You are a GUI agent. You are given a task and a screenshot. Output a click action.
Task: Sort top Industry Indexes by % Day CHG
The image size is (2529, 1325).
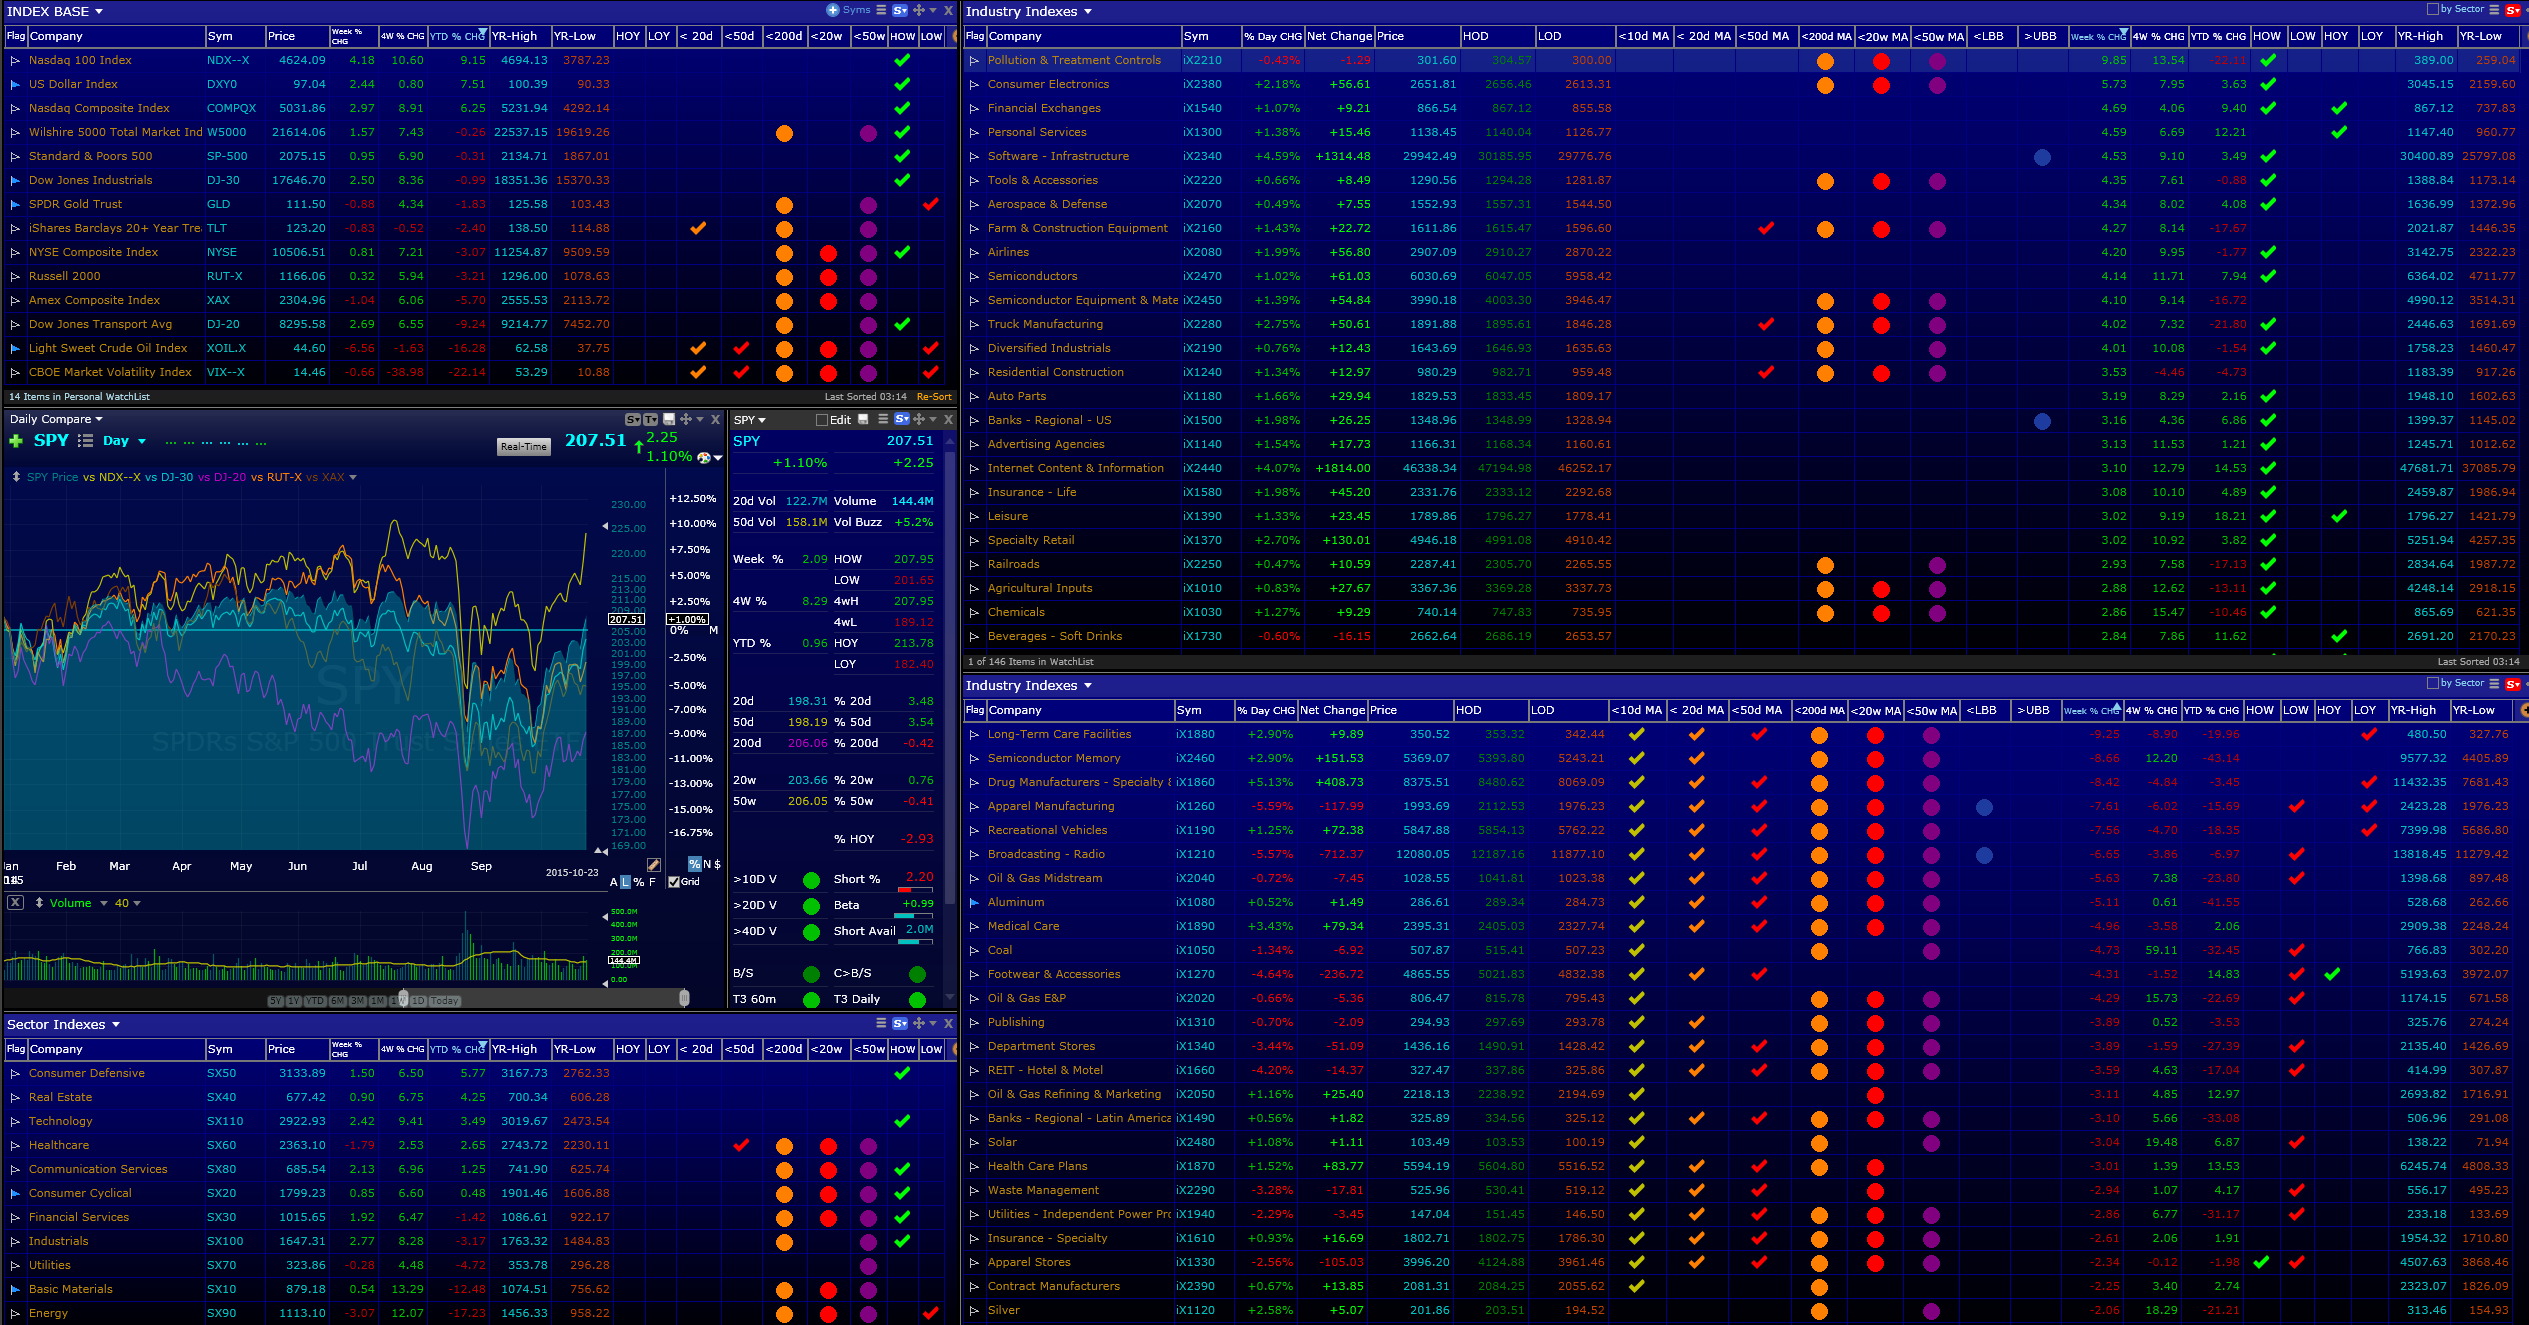(1272, 36)
